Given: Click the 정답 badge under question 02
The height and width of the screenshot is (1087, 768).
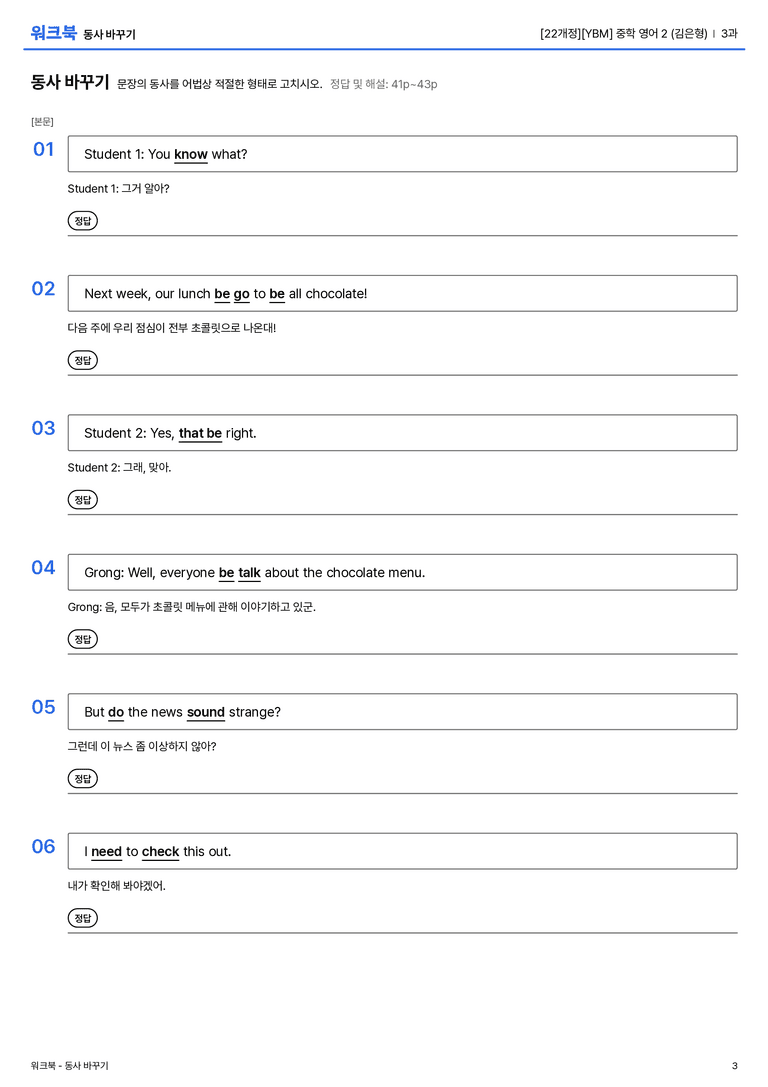Looking at the screenshot, I should (x=82, y=360).
